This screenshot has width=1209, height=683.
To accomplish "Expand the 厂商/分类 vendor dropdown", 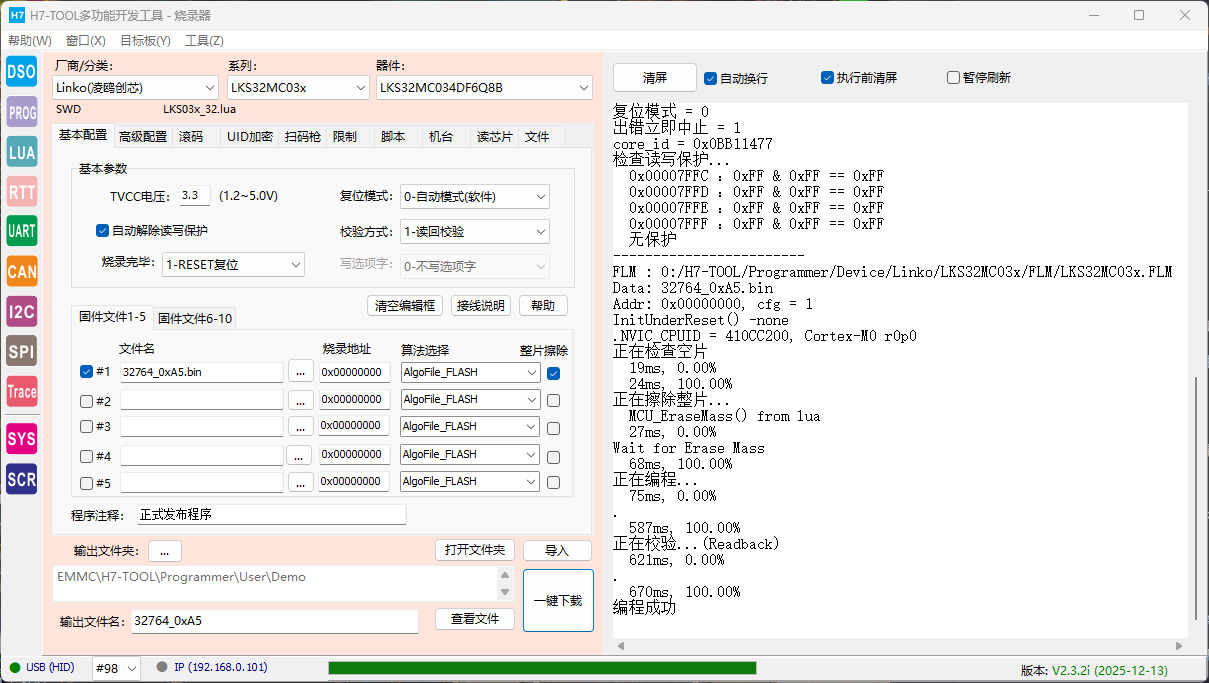I will 134,88.
